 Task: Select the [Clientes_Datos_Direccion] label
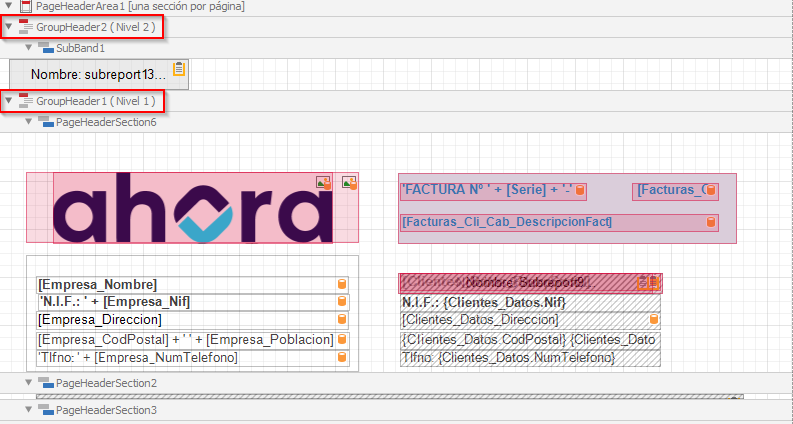click(x=531, y=320)
